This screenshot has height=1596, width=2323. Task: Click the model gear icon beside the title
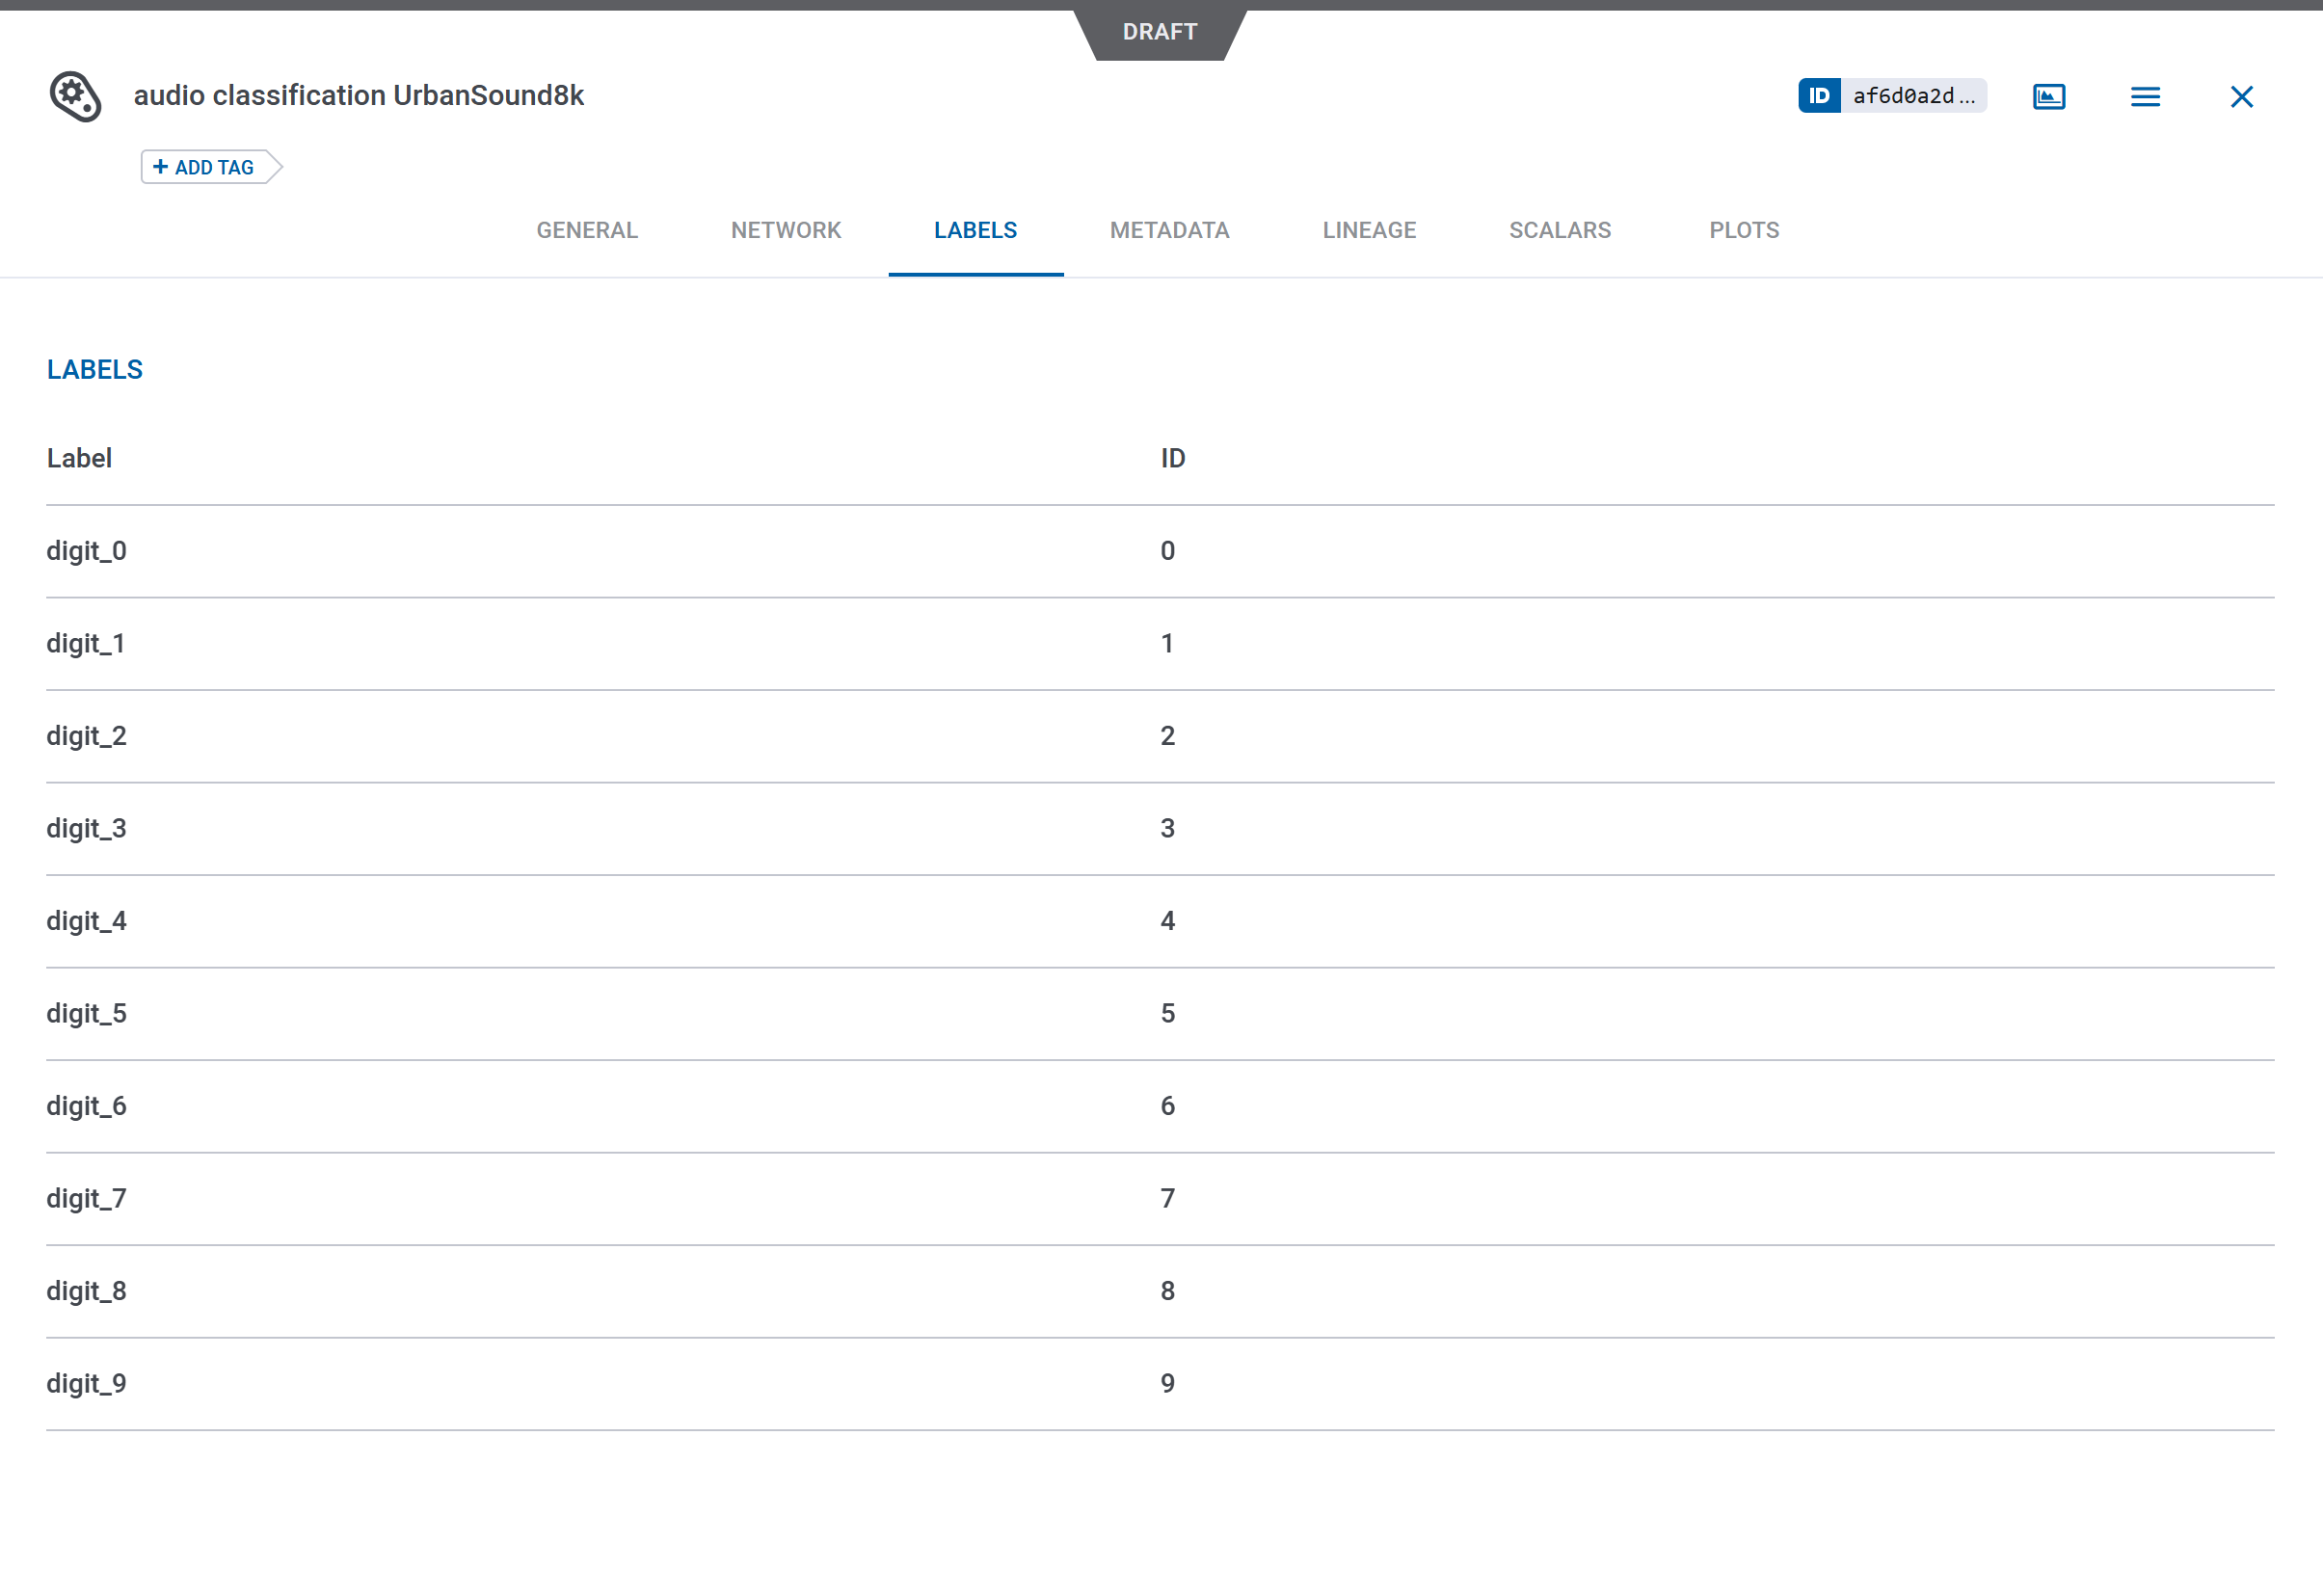(76, 96)
